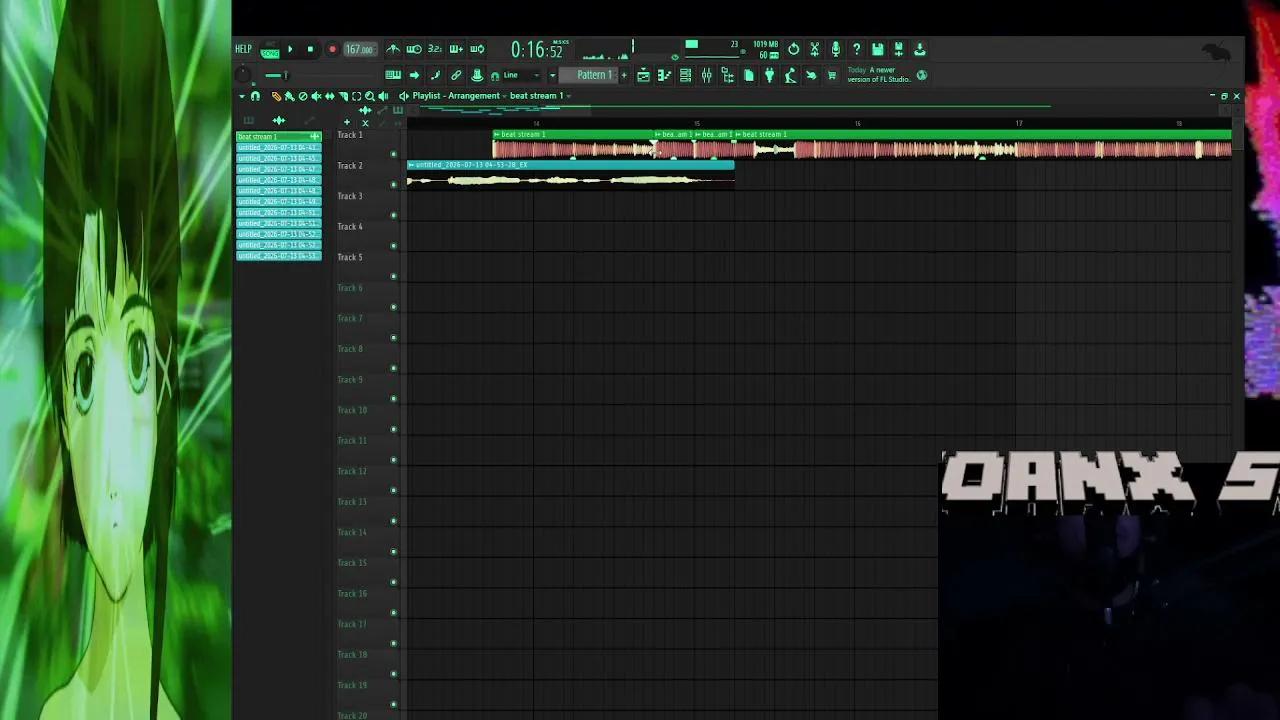Screen dimensions: 1280x720
Task: Click the red Record button
Action: click(x=332, y=49)
